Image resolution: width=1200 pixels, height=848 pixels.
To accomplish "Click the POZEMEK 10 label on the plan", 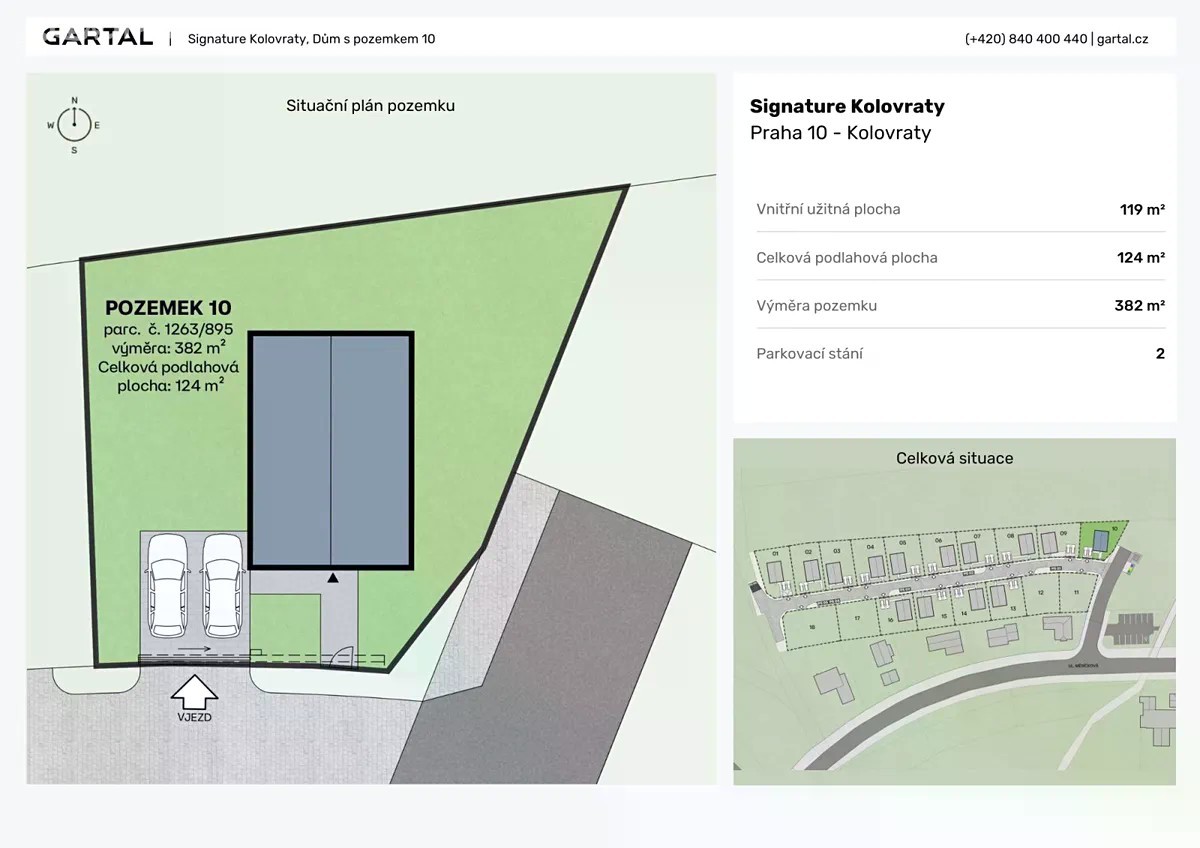I will (x=168, y=308).
